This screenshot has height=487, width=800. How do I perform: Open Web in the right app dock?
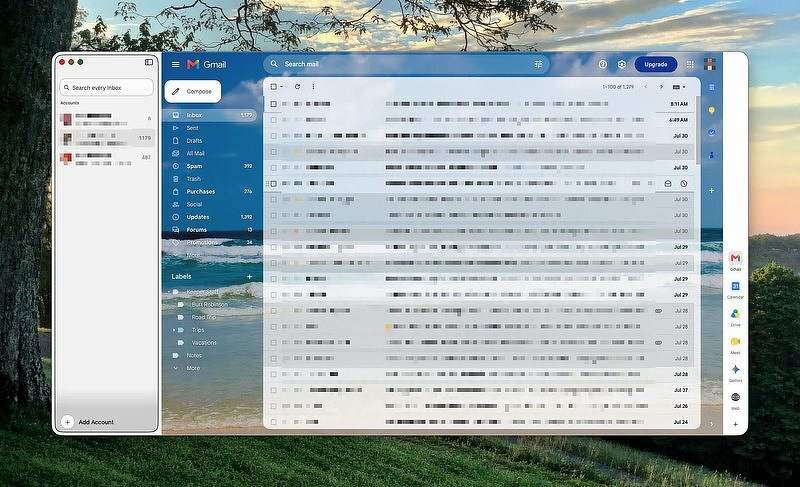coord(735,400)
